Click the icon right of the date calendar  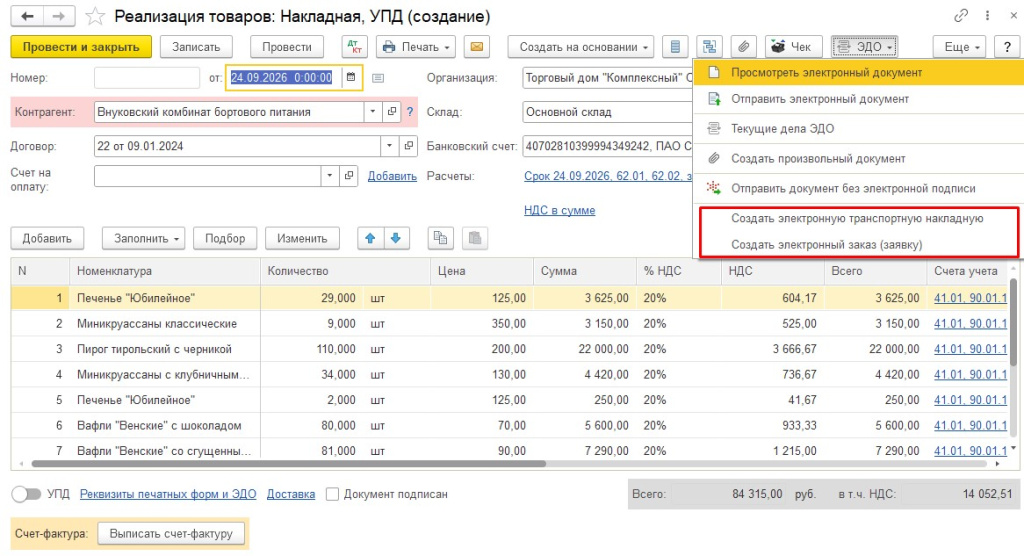378,78
